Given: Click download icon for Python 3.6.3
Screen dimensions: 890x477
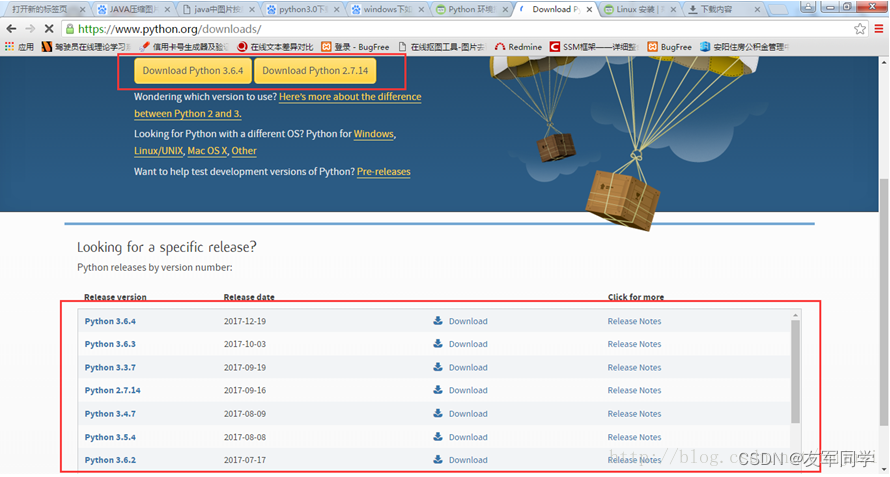Looking at the screenshot, I should [438, 344].
